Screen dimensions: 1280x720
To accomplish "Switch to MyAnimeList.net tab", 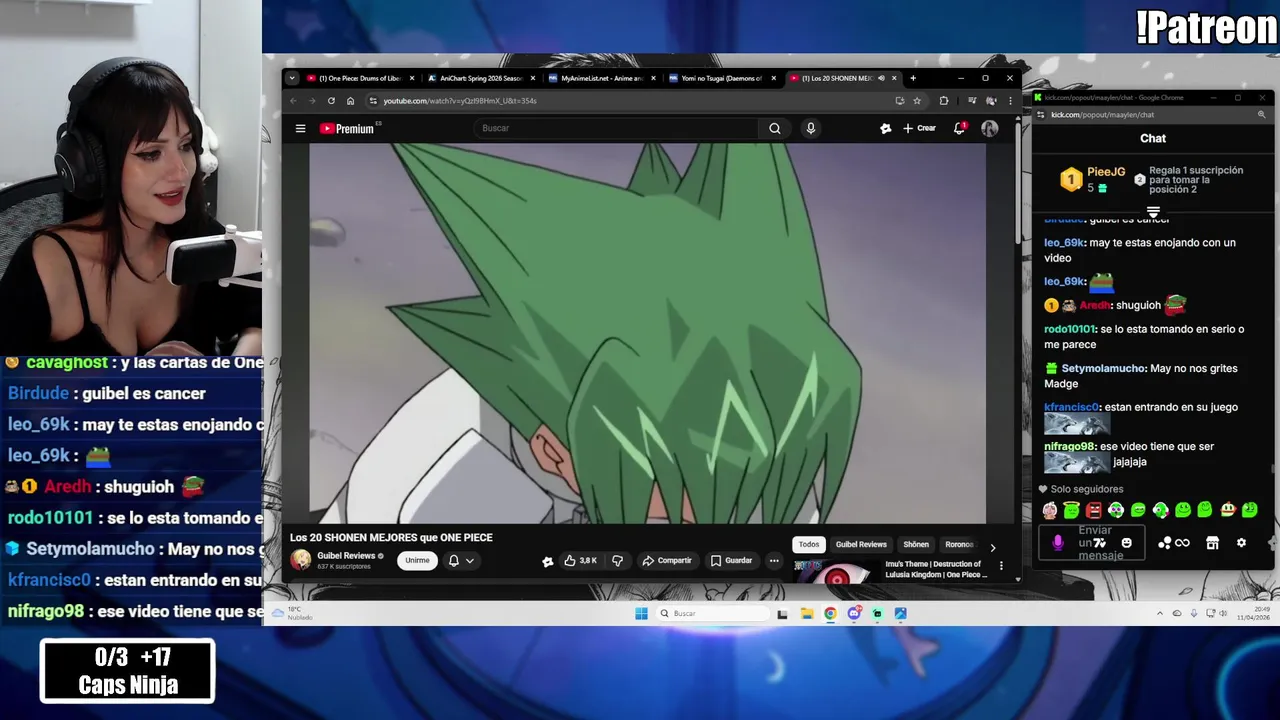I will [x=602, y=78].
